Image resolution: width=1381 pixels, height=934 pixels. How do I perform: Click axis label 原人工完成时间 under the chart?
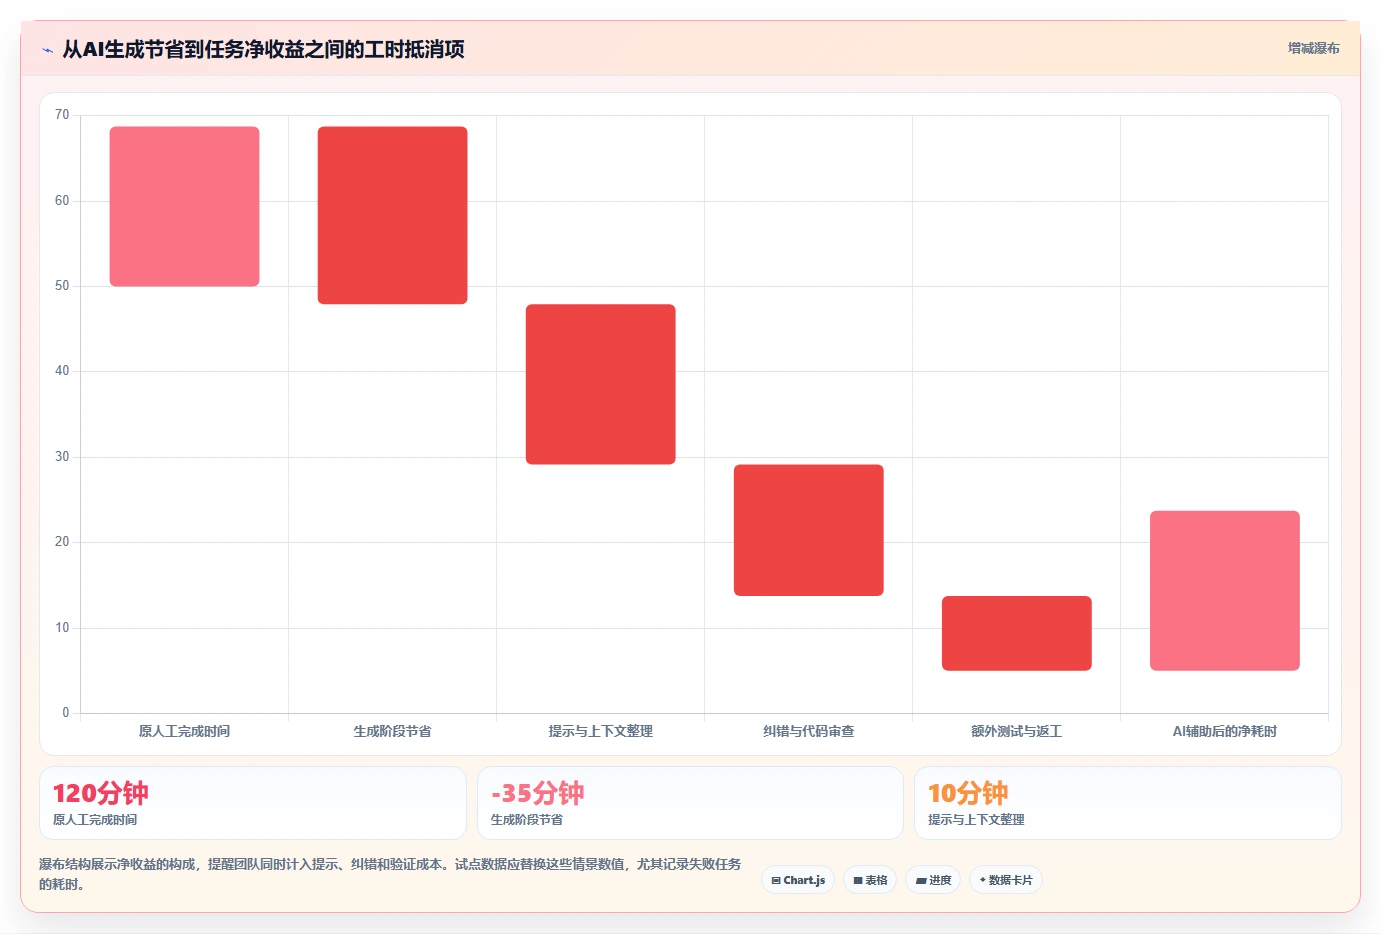pyautogui.click(x=184, y=731)
